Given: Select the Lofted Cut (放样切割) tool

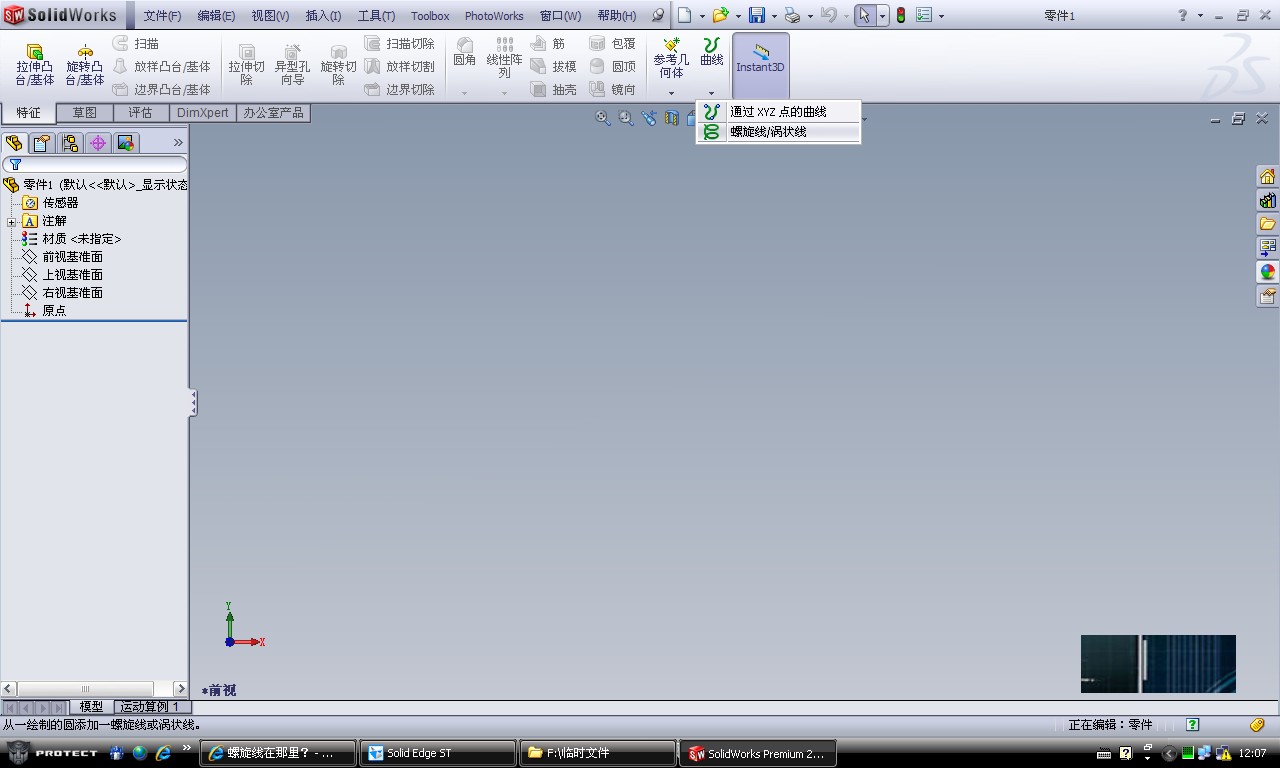Looking at the screenshot, I should pos(399,66).
